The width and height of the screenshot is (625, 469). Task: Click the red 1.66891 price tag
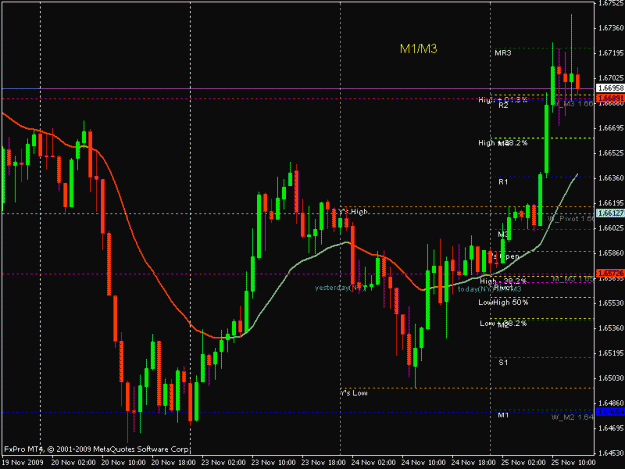pyautogui.click(x=610, y=98)
